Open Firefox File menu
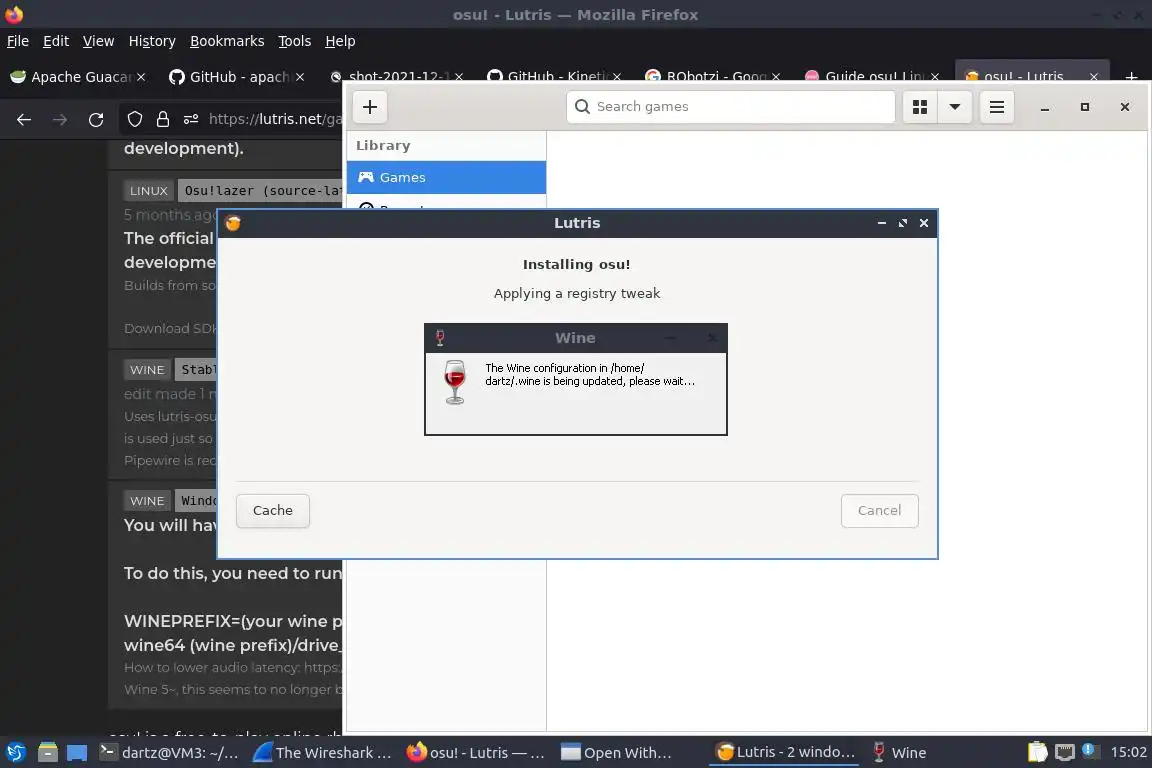 pos(18,41)
